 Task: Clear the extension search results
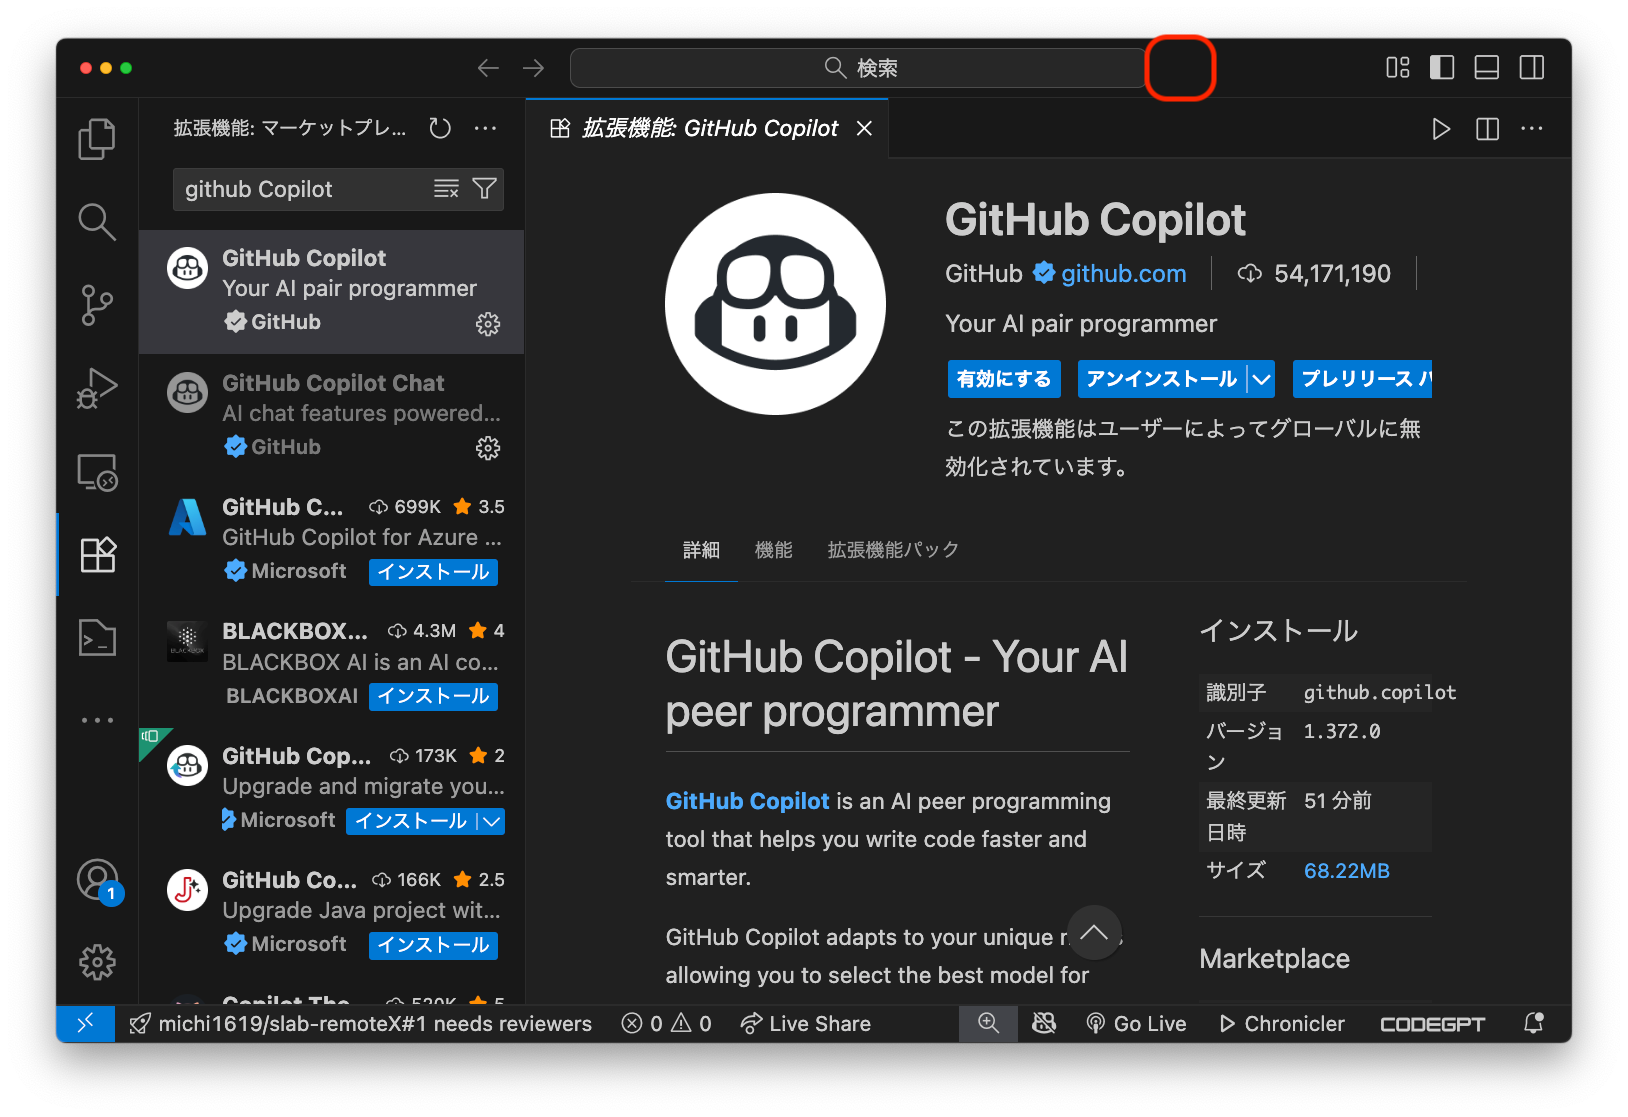446,189
